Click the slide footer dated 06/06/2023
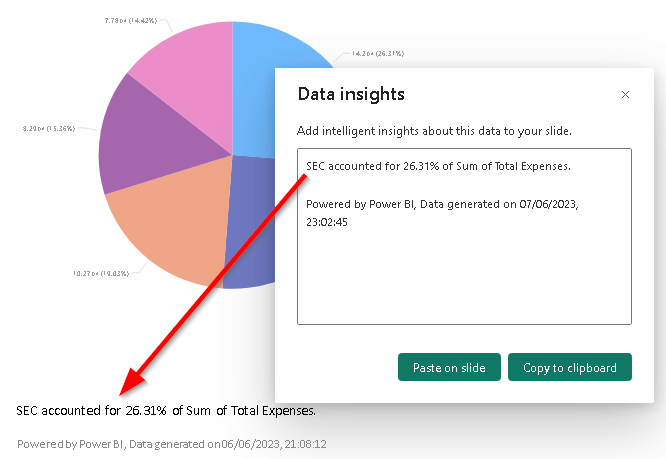Image resolution: width=666 pixels, height=459 pixels. (172, 443)
